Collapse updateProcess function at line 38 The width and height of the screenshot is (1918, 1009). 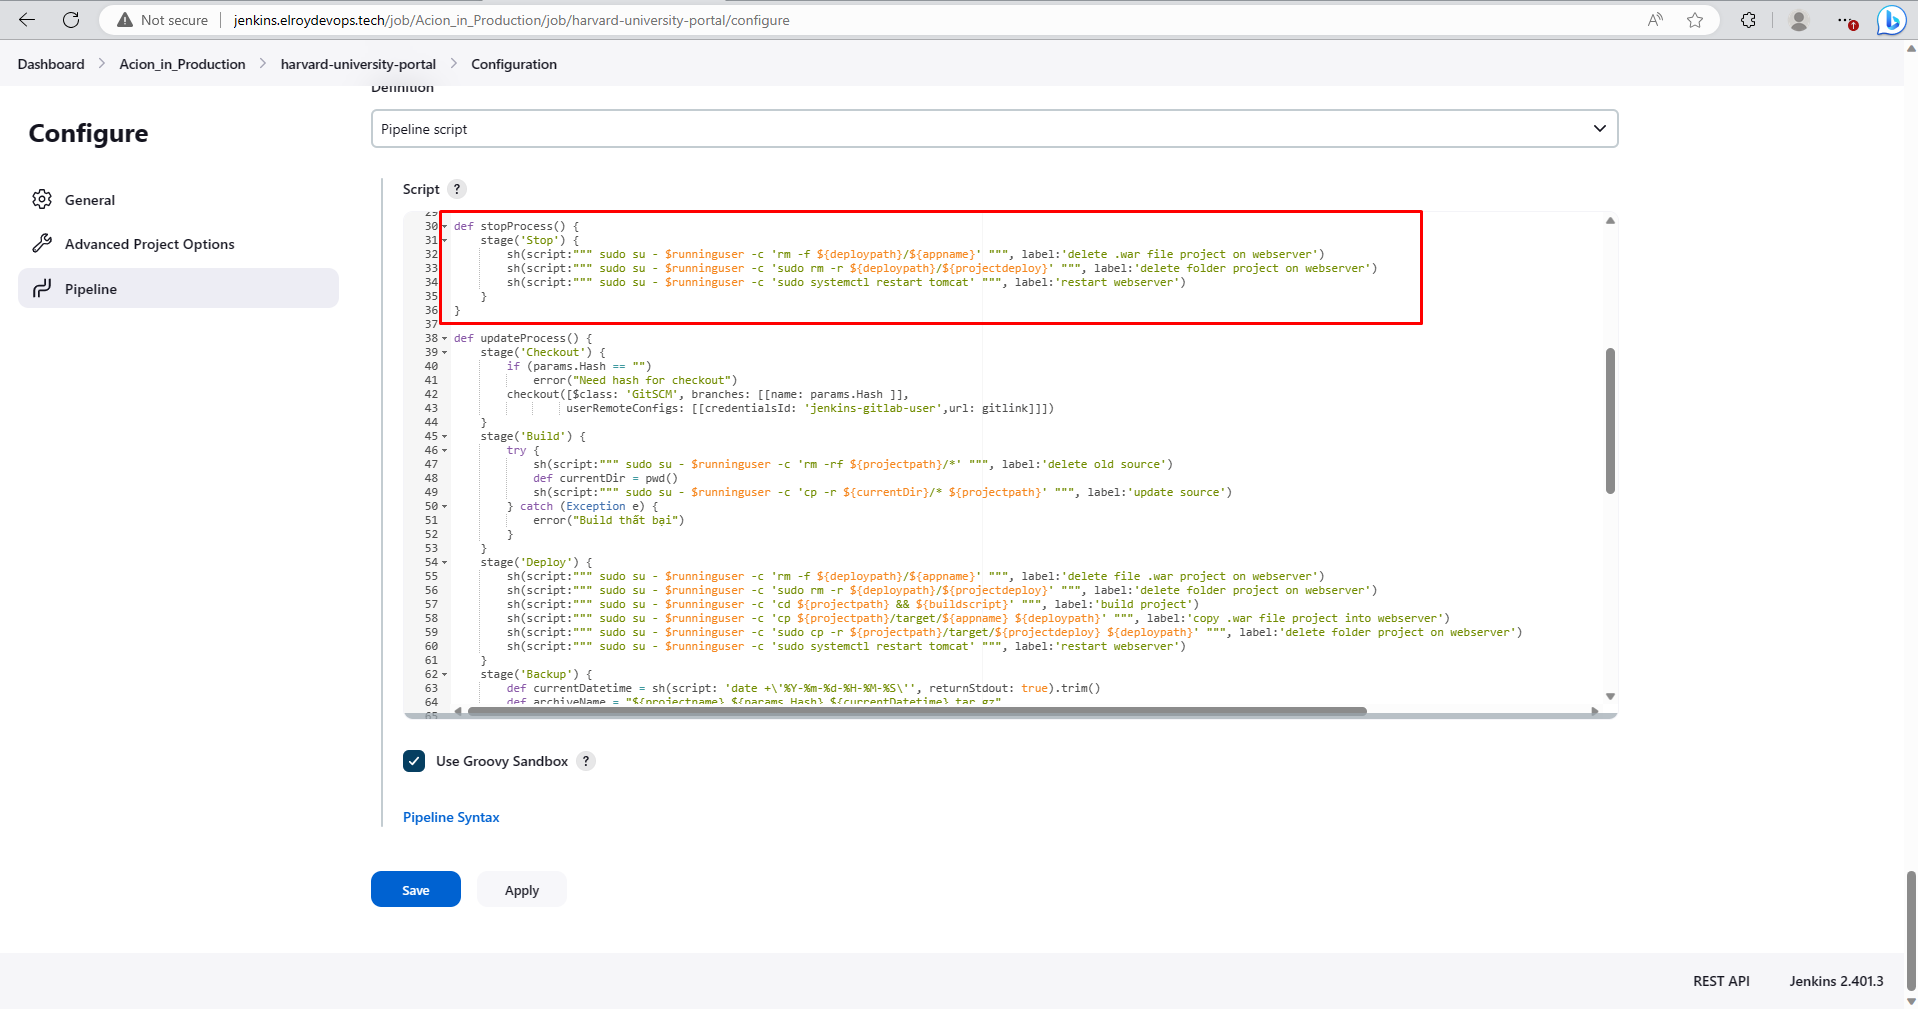(x=445, y=339)
